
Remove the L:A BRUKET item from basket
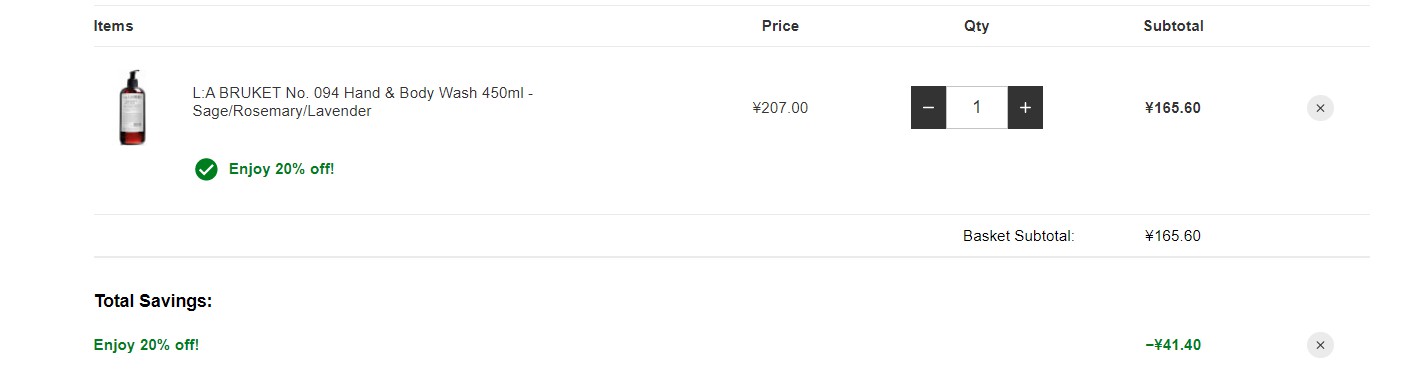tap(1320, 108)
